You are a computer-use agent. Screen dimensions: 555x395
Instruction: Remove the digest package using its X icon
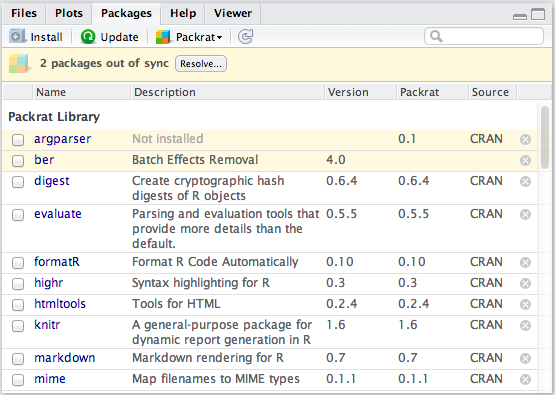point(525,182)
